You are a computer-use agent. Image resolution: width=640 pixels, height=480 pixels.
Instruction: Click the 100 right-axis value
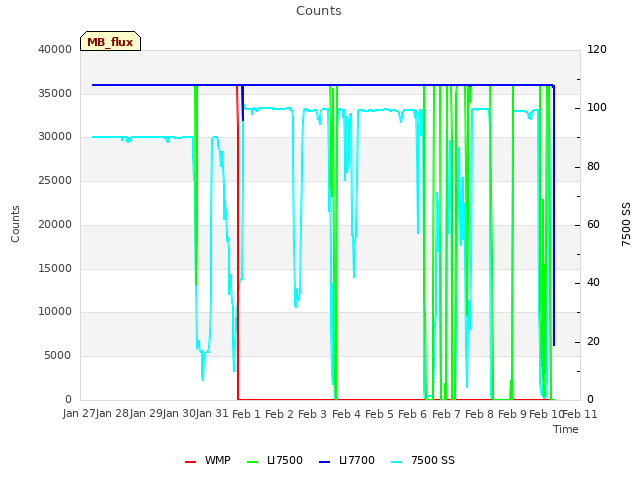tap(597, 107)
